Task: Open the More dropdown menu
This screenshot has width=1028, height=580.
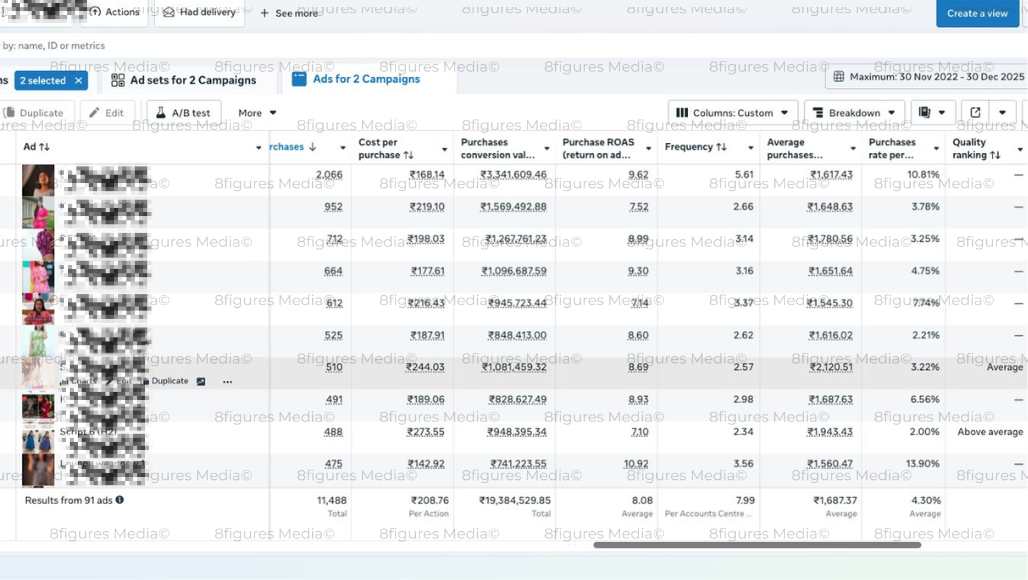Action: (x=257, y=113)
